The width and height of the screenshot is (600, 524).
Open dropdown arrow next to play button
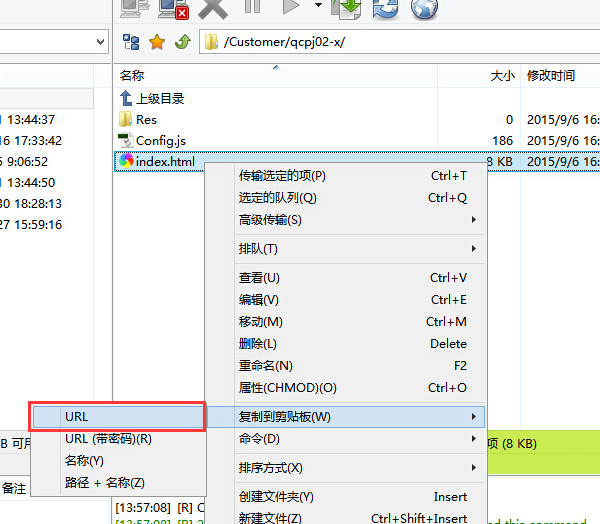318,6
